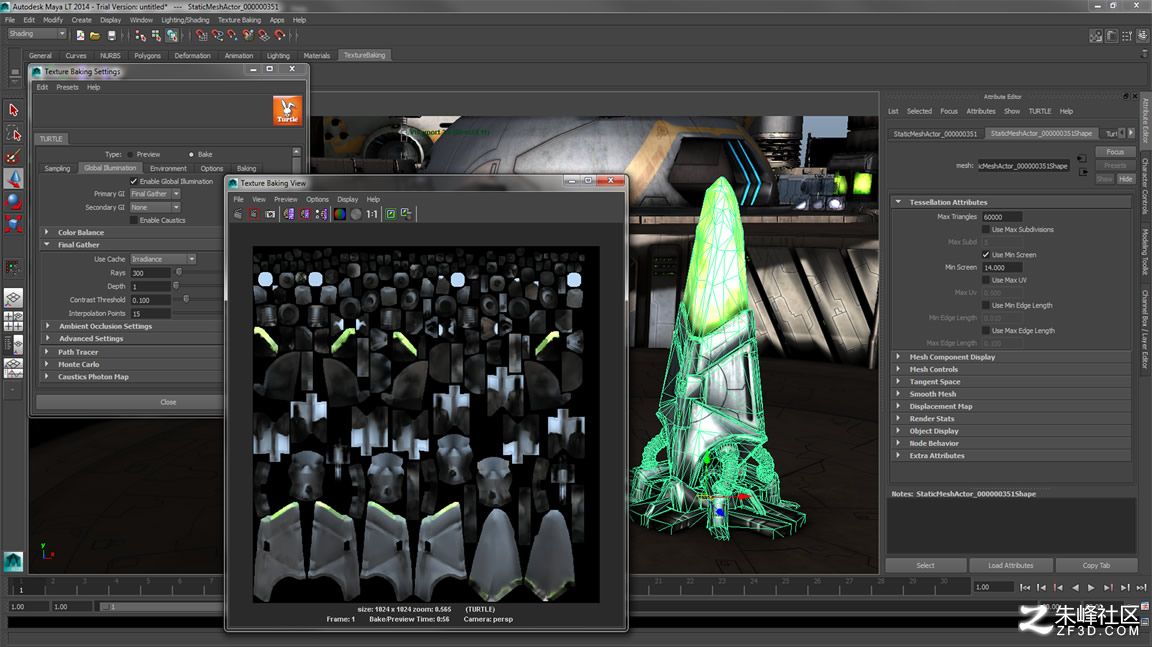Click the clapperboard render icon in Texture Baking View
1152x647 pixels.
point(238,214)
